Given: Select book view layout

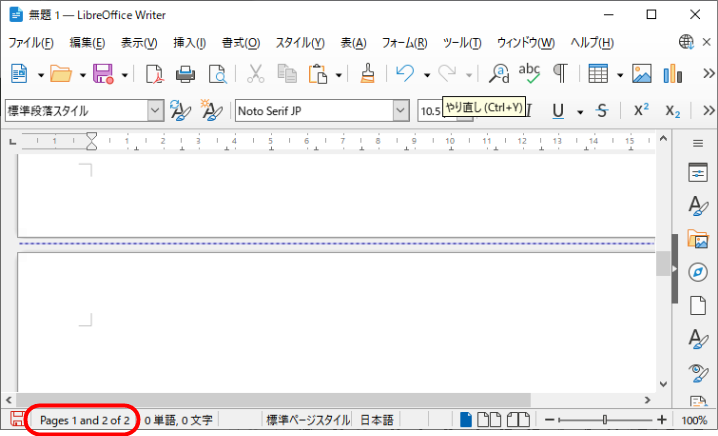Looking at the screenshot, I should (518, 419).
